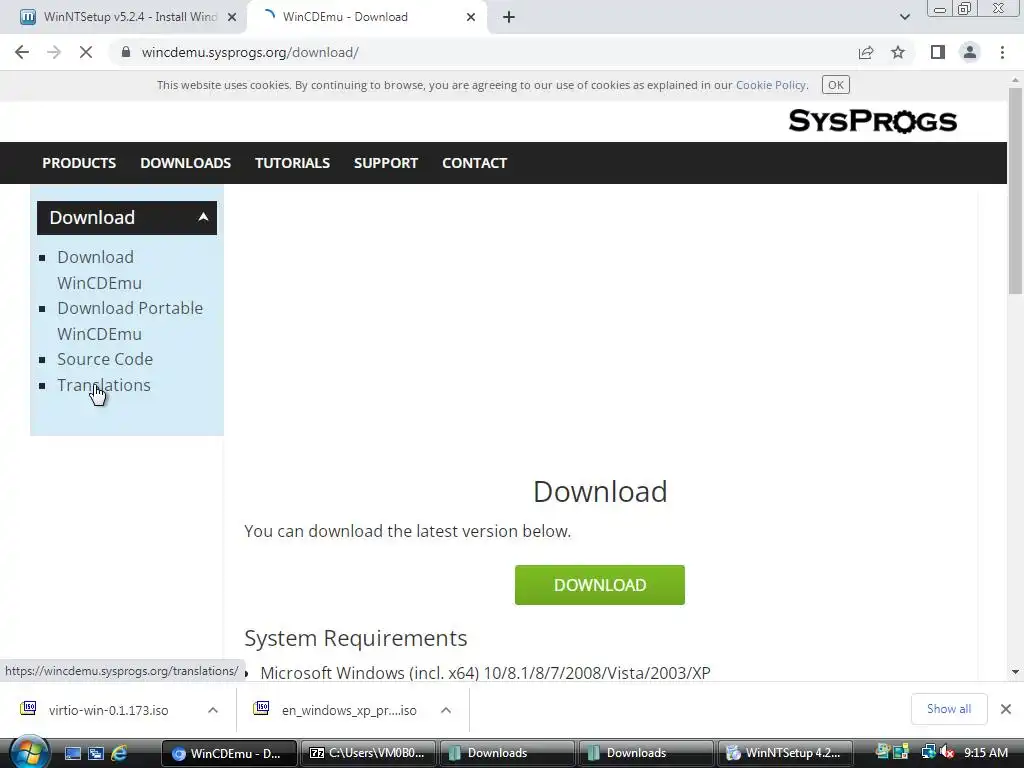1024x768 pixels.
Task: Click the forward navigation arrow
Action: pyautogui.click(x=54, y=52)
